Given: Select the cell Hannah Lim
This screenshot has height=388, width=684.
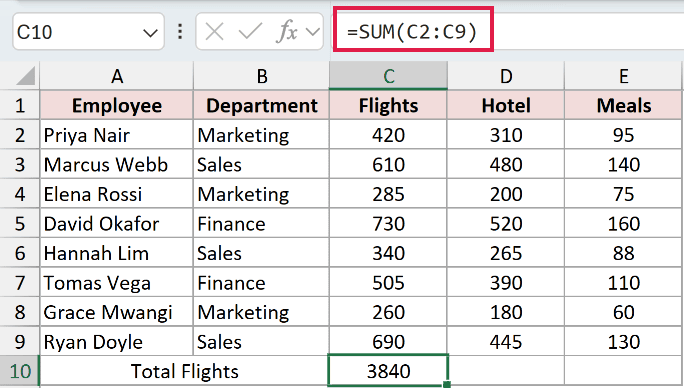Looking at the screenshot, I should pyautogui.click(x=116, y=253).
